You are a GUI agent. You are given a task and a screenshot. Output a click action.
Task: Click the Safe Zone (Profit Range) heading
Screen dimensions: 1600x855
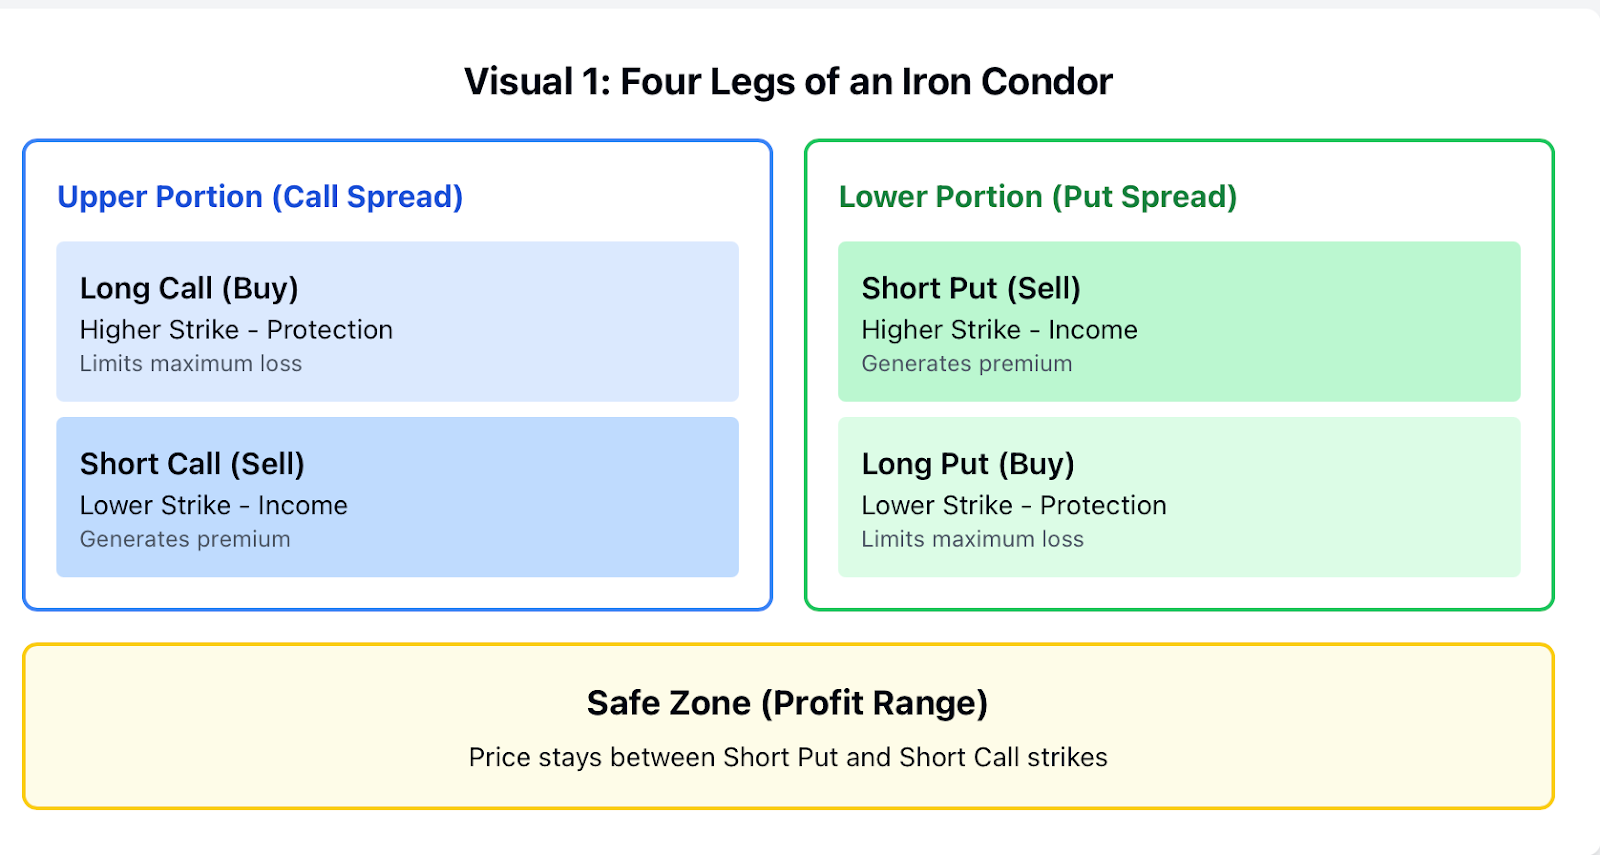[788, 703]
